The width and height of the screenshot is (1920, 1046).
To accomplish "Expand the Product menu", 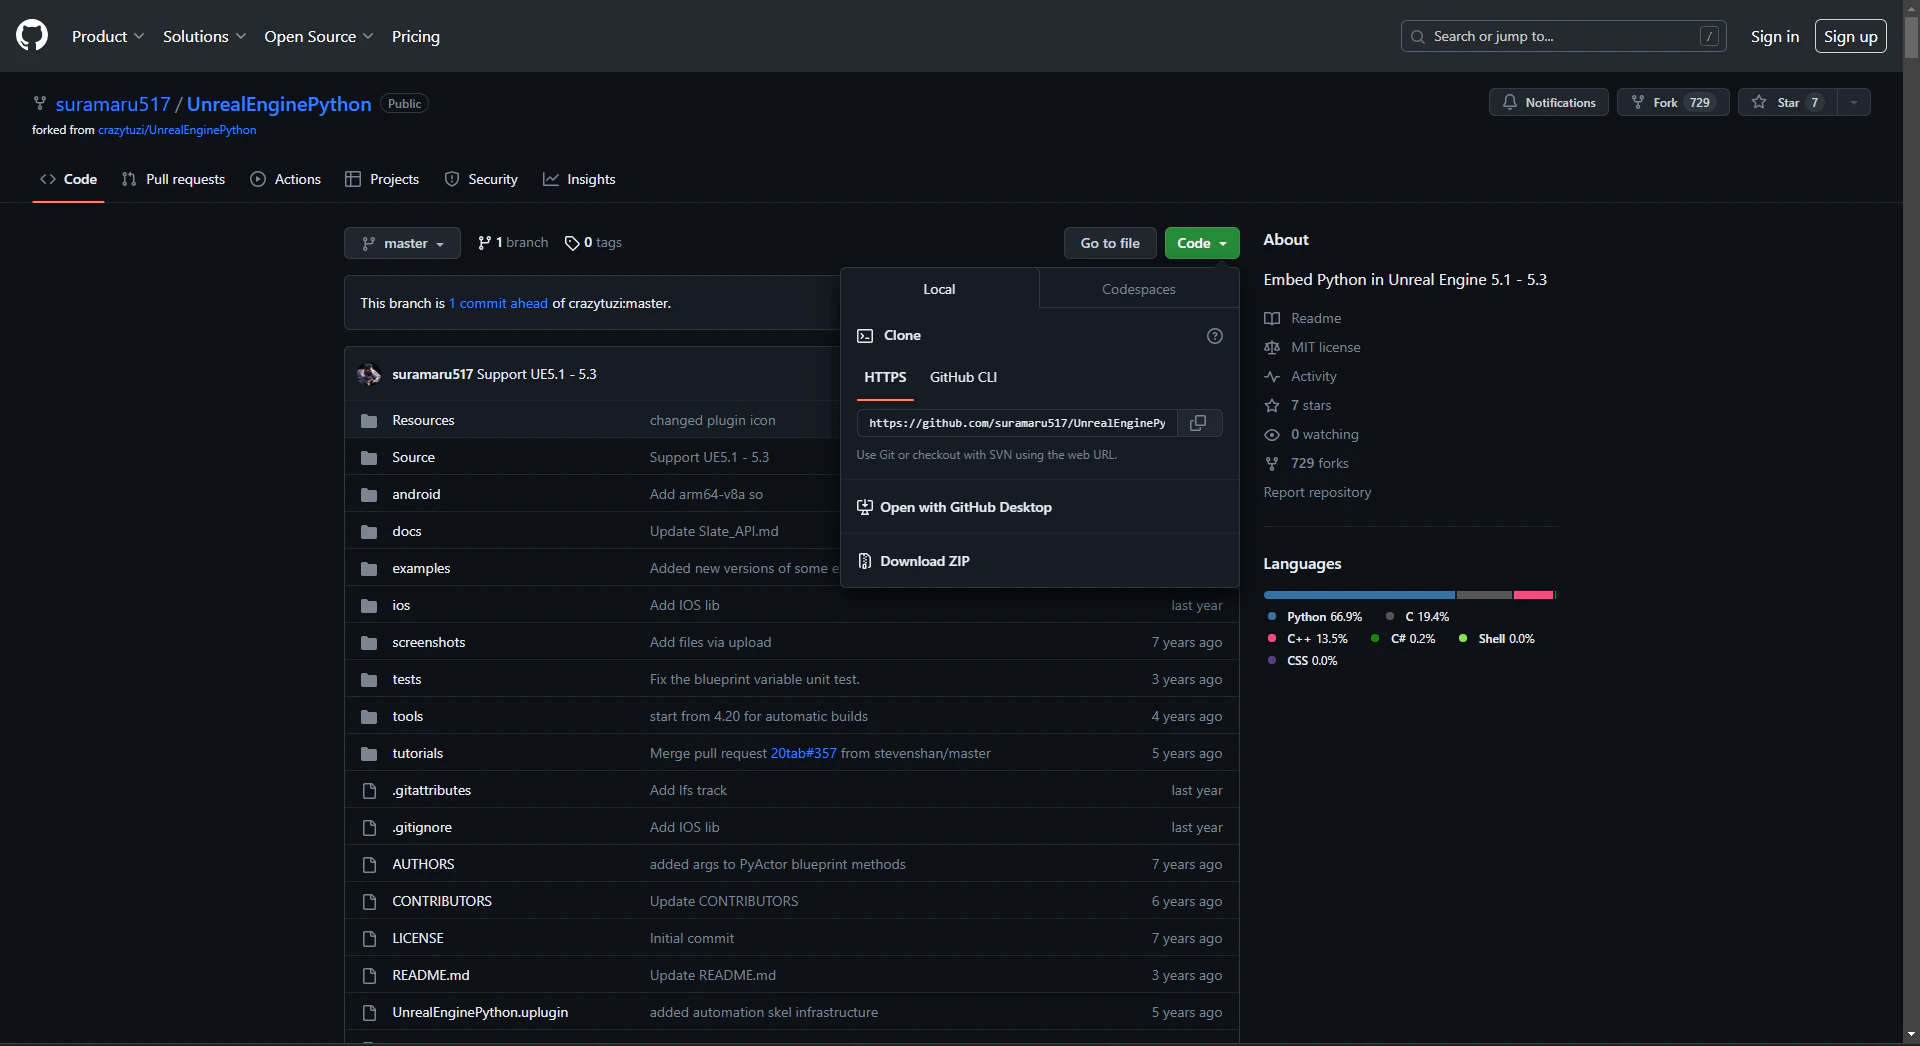I will (108, 36).
